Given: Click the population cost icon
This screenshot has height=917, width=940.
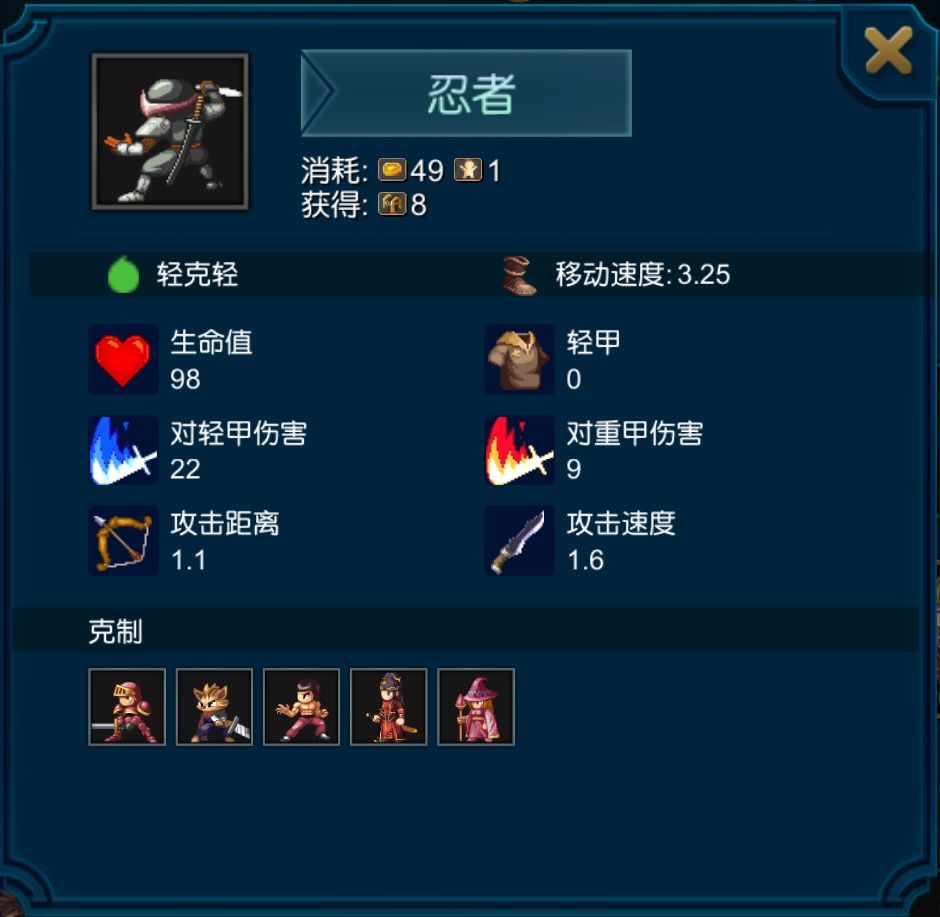Looking at the screenshot, I should (x=468, y=170).
